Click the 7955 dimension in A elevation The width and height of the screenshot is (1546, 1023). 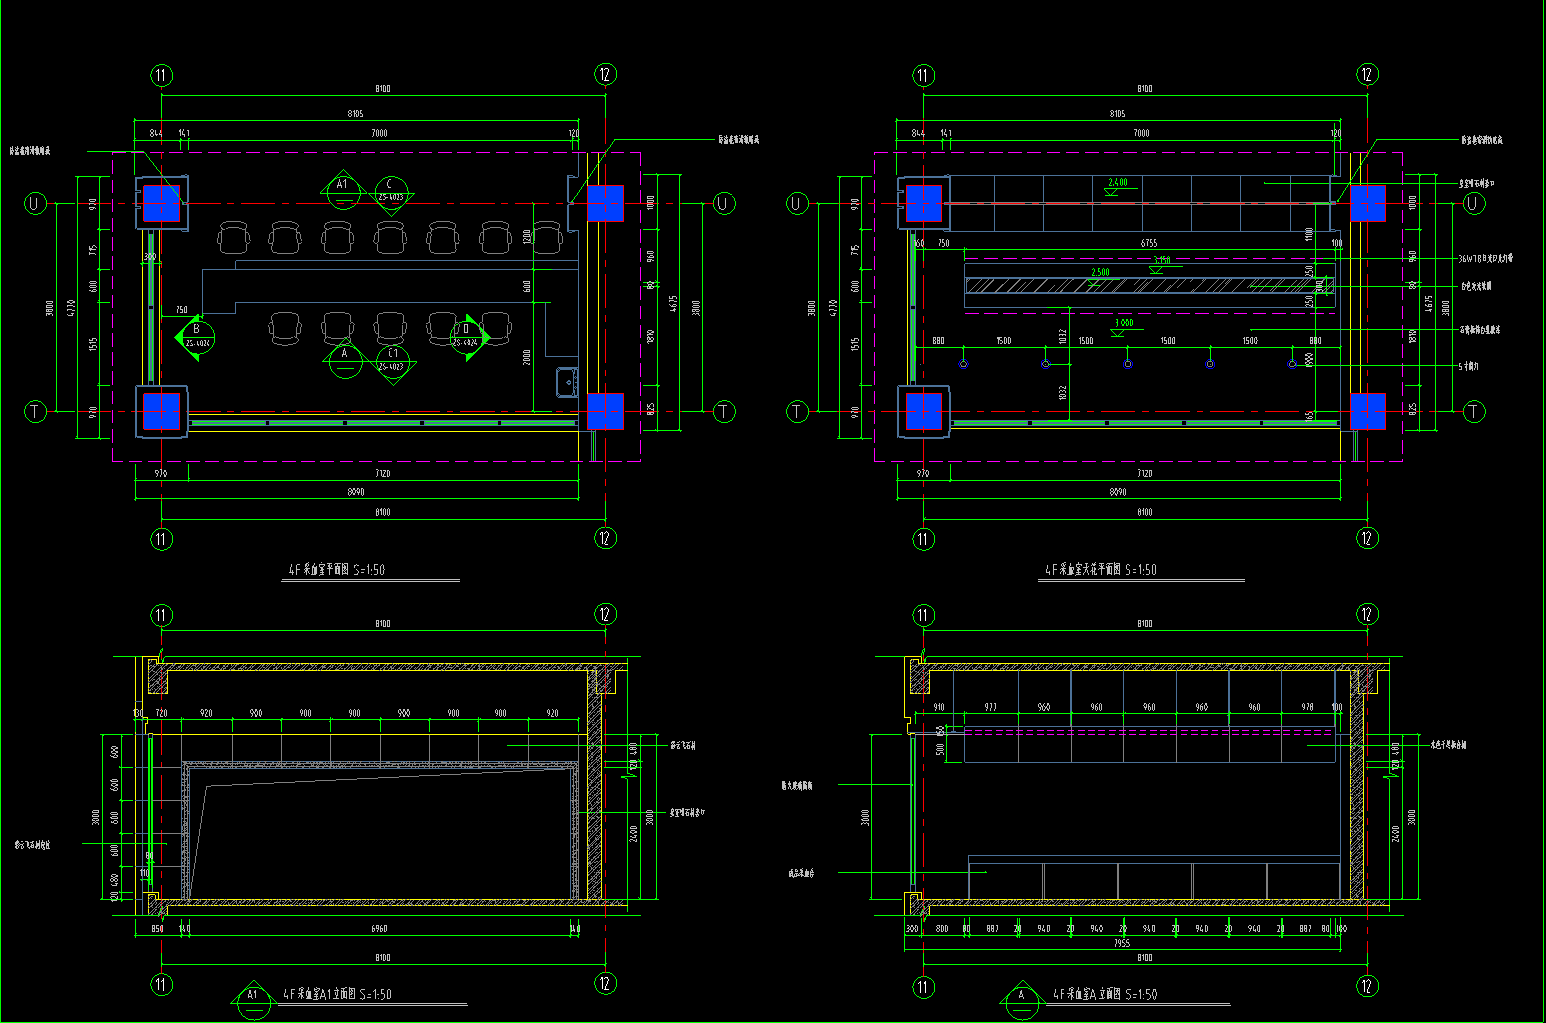[1121, 943]
